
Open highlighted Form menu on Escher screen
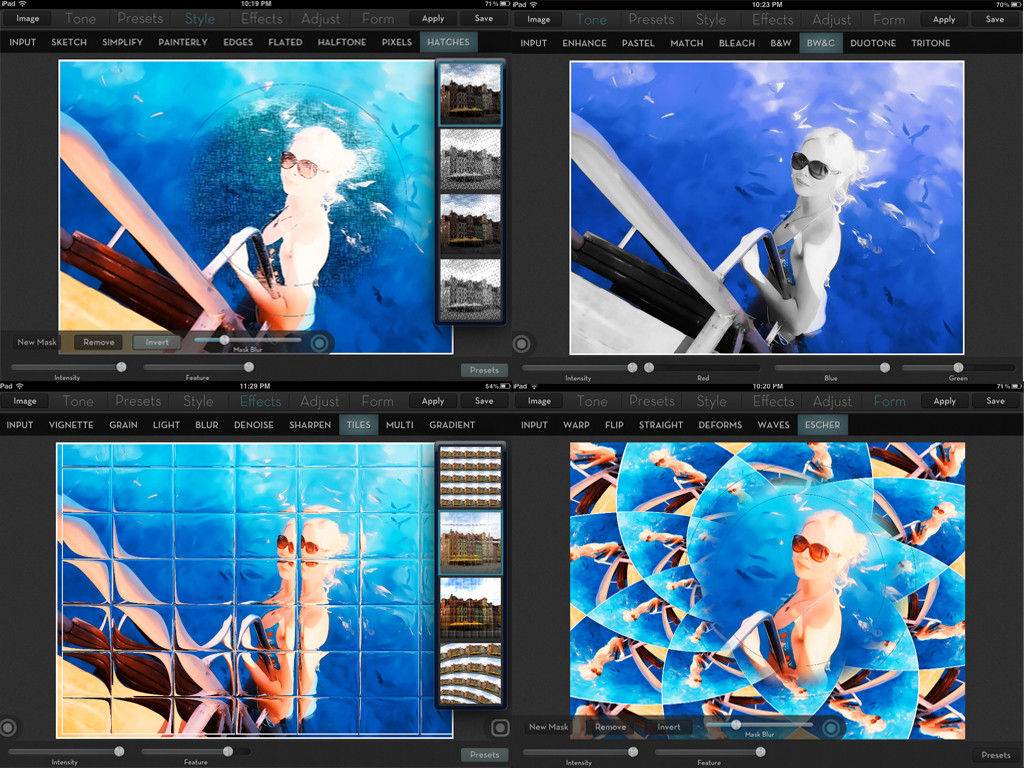pos(889,401)
